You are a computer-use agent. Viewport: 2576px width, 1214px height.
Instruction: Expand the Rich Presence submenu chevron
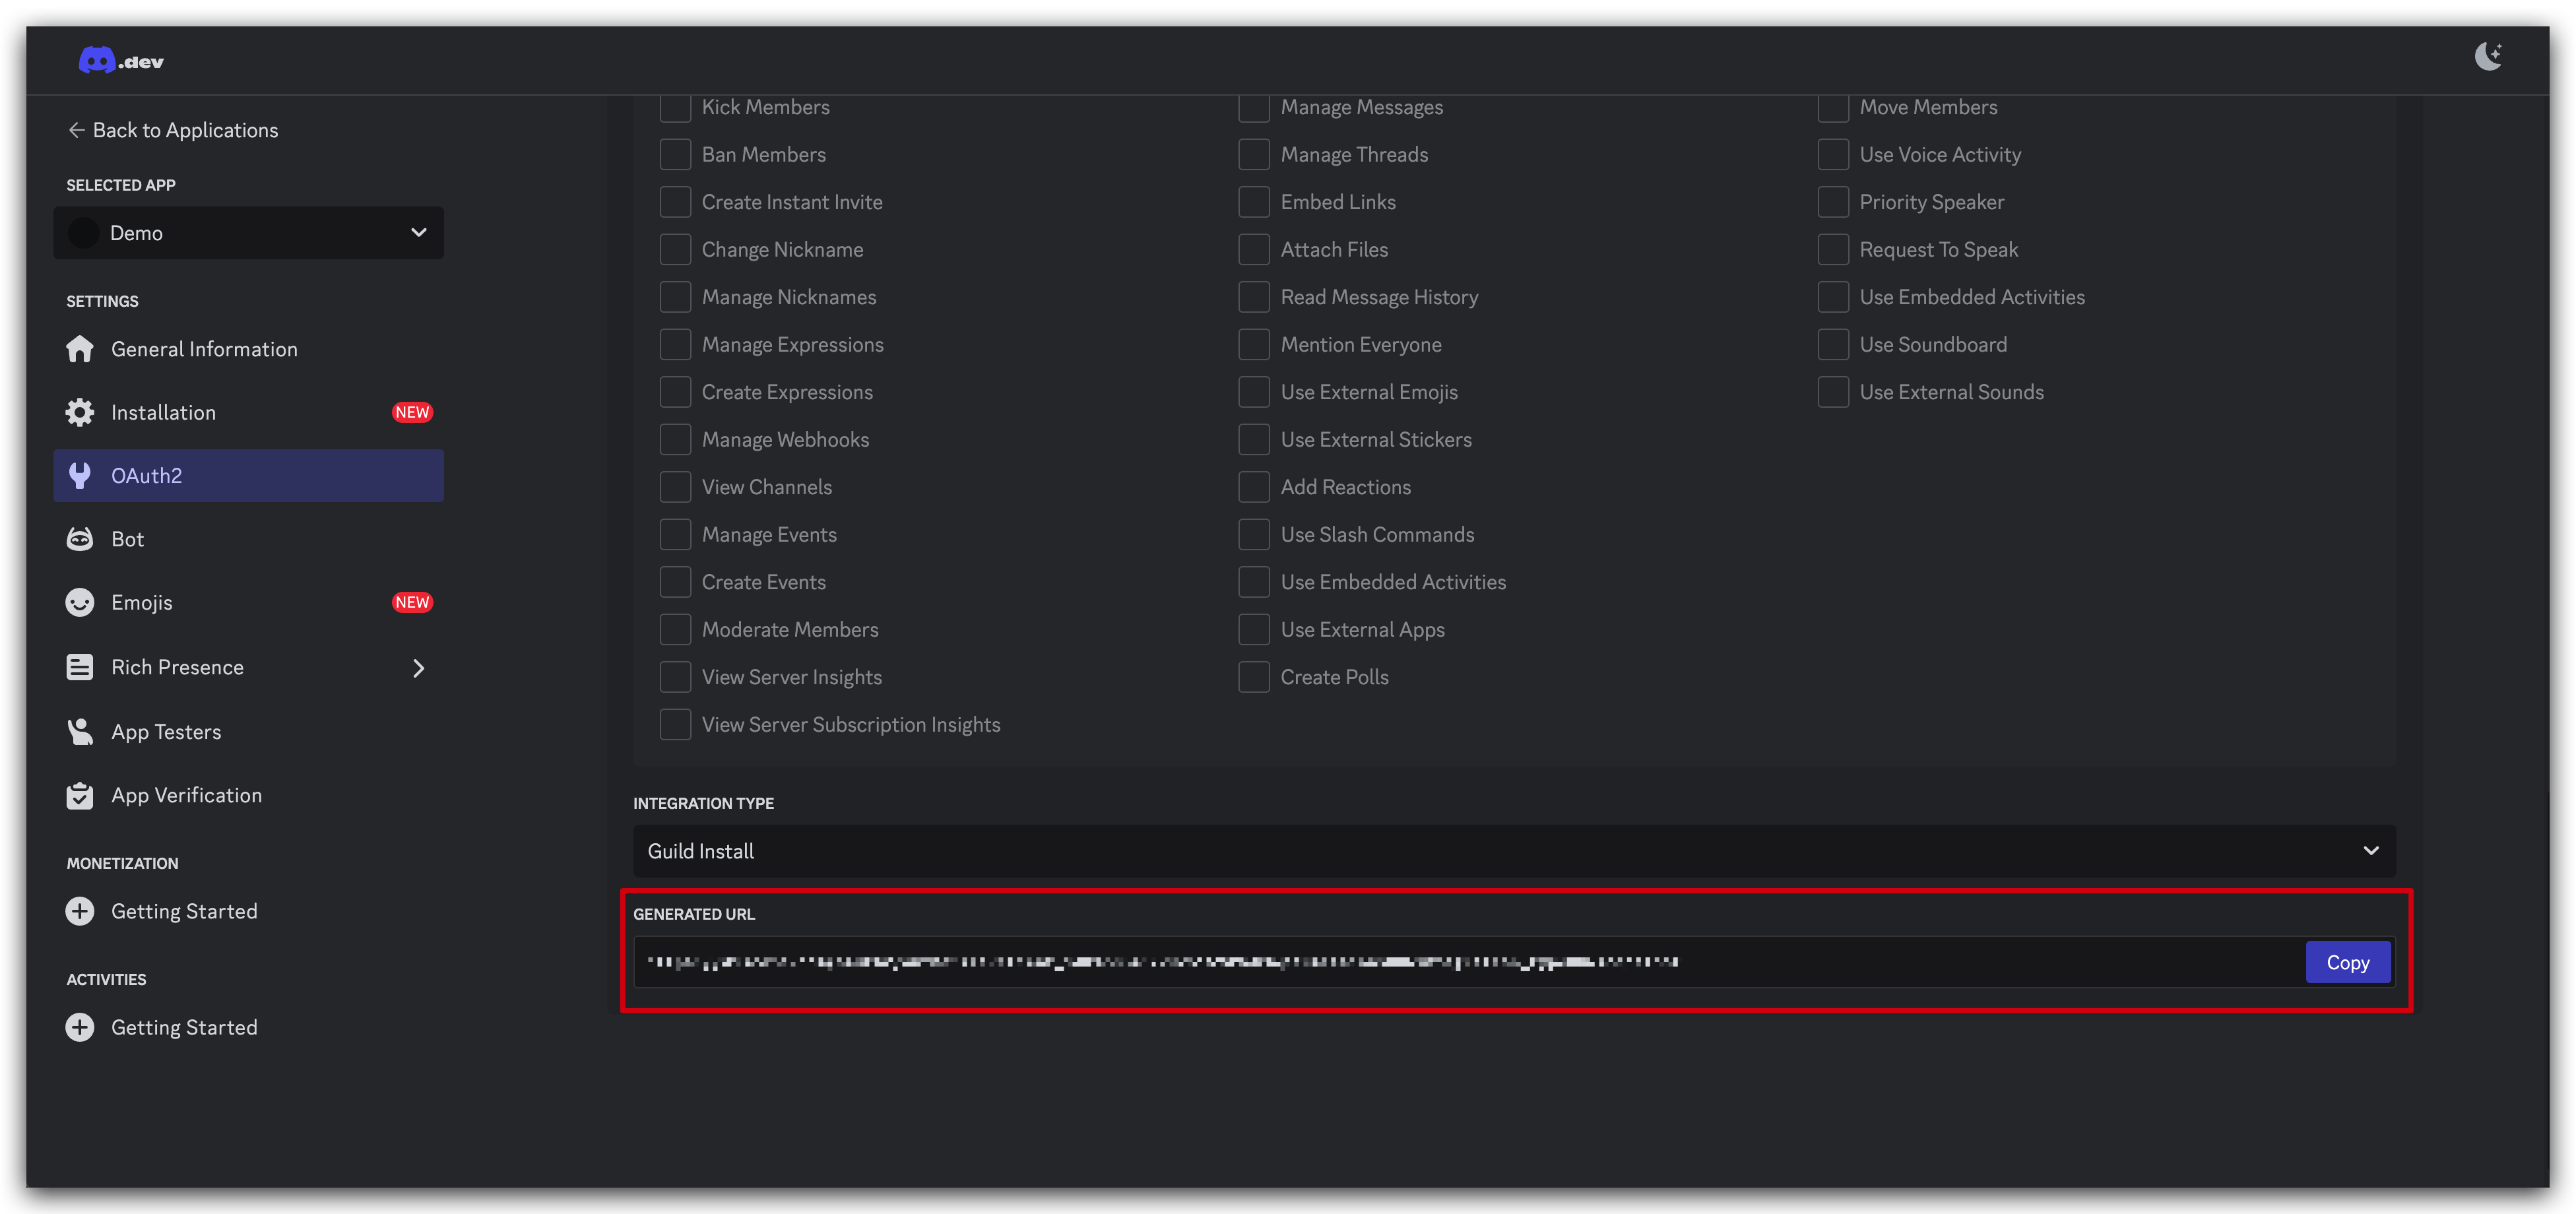[x=419, y=668]
